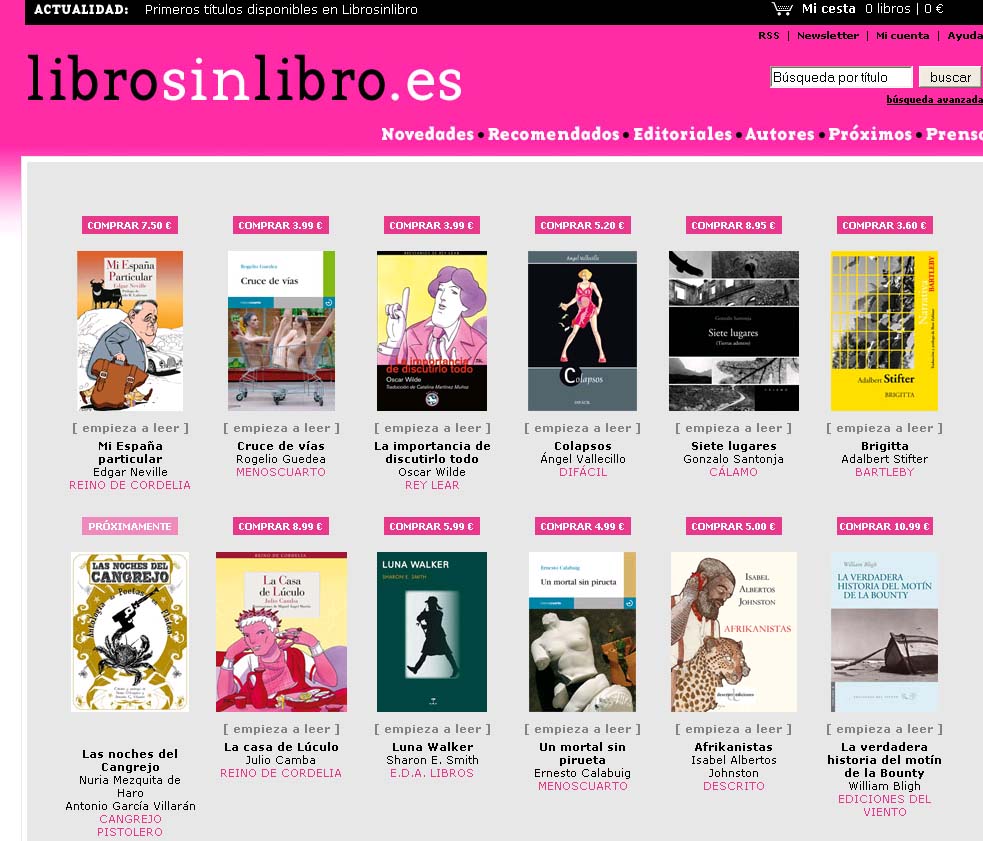This screenshot has height=841, width=983.
Task: Open Brigitta yellow book cover
Action: 885,331
